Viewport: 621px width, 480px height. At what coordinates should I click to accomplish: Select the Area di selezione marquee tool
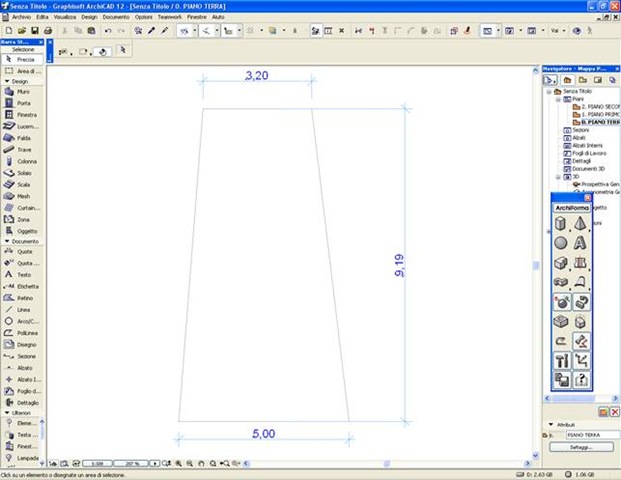pos(23,71)
